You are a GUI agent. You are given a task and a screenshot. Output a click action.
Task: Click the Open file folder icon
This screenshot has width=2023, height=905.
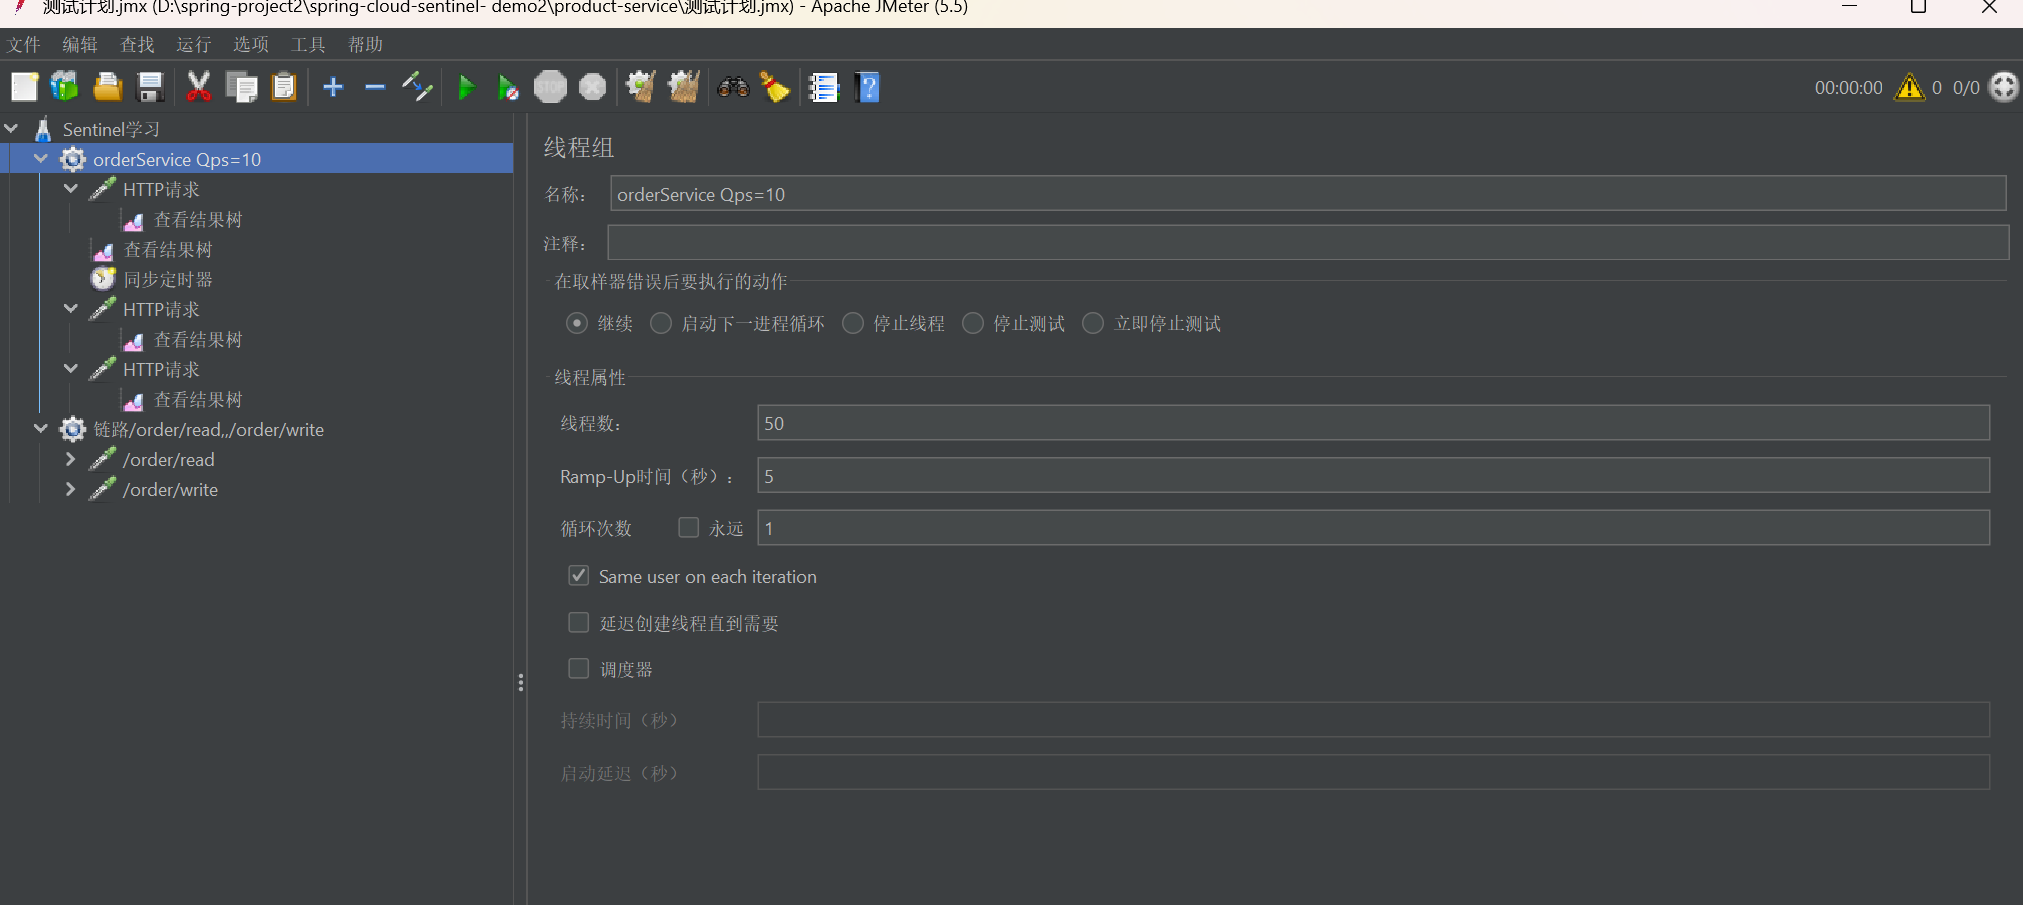(108, 87)
